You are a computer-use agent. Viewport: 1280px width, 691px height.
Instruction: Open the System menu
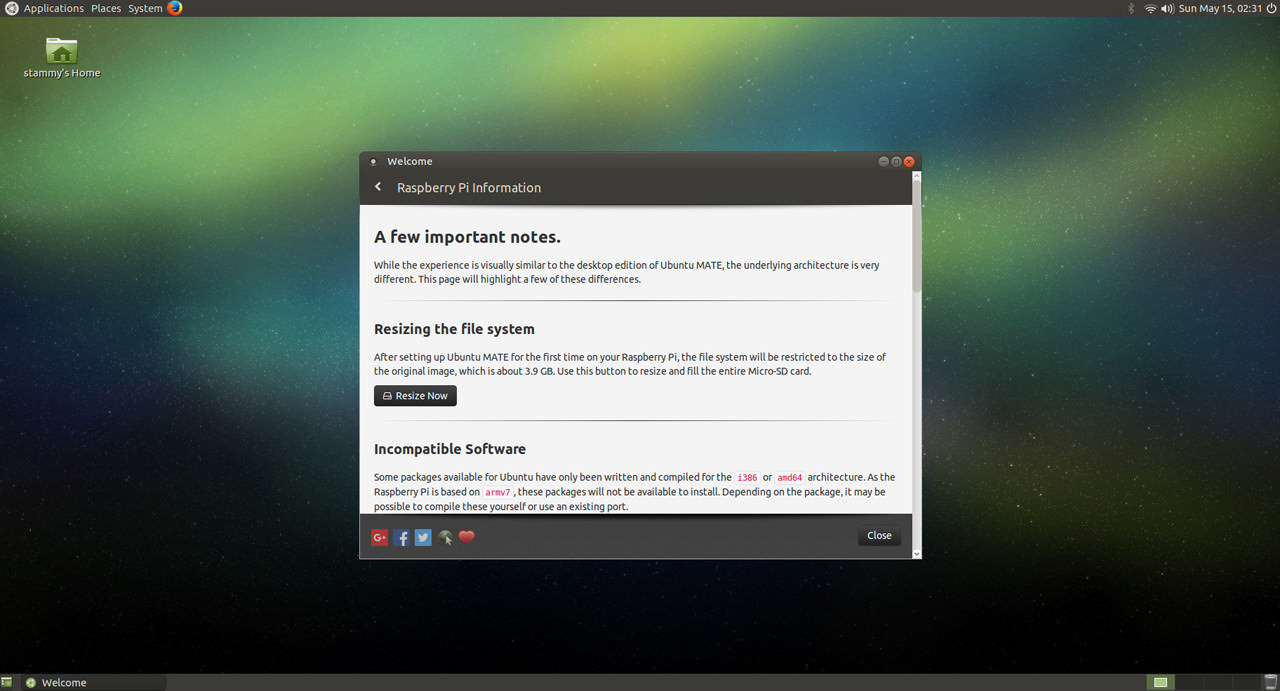(145, 8)
